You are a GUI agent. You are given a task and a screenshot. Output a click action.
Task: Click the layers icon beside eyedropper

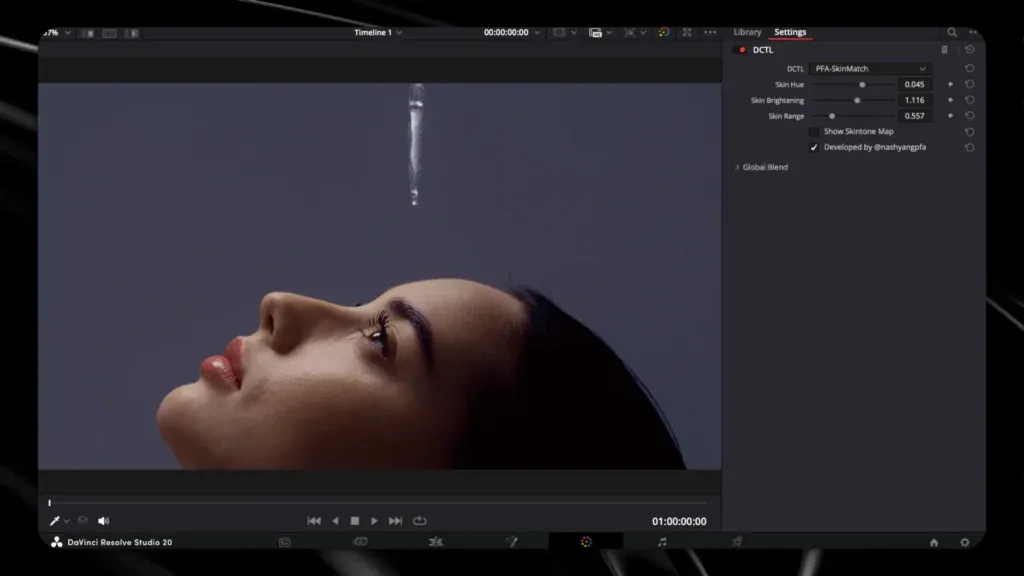click(x=82, y=520)
